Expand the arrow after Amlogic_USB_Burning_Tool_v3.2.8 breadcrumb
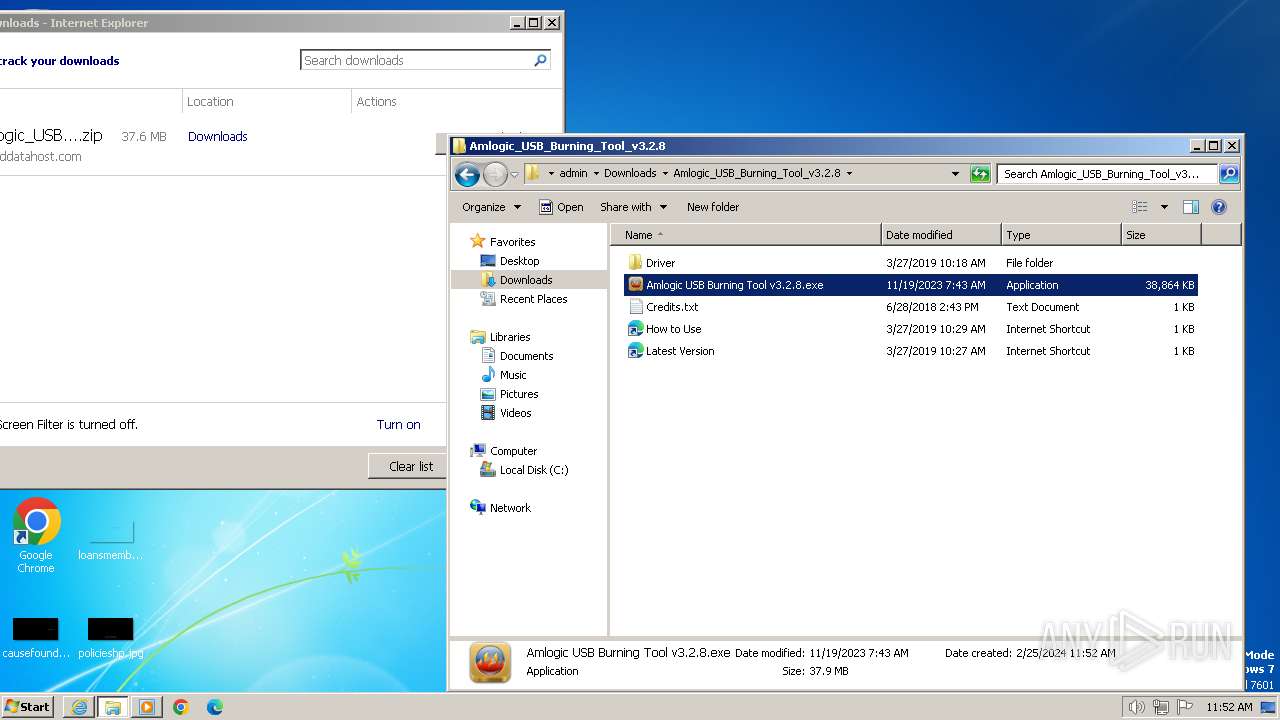 [850, 173]
